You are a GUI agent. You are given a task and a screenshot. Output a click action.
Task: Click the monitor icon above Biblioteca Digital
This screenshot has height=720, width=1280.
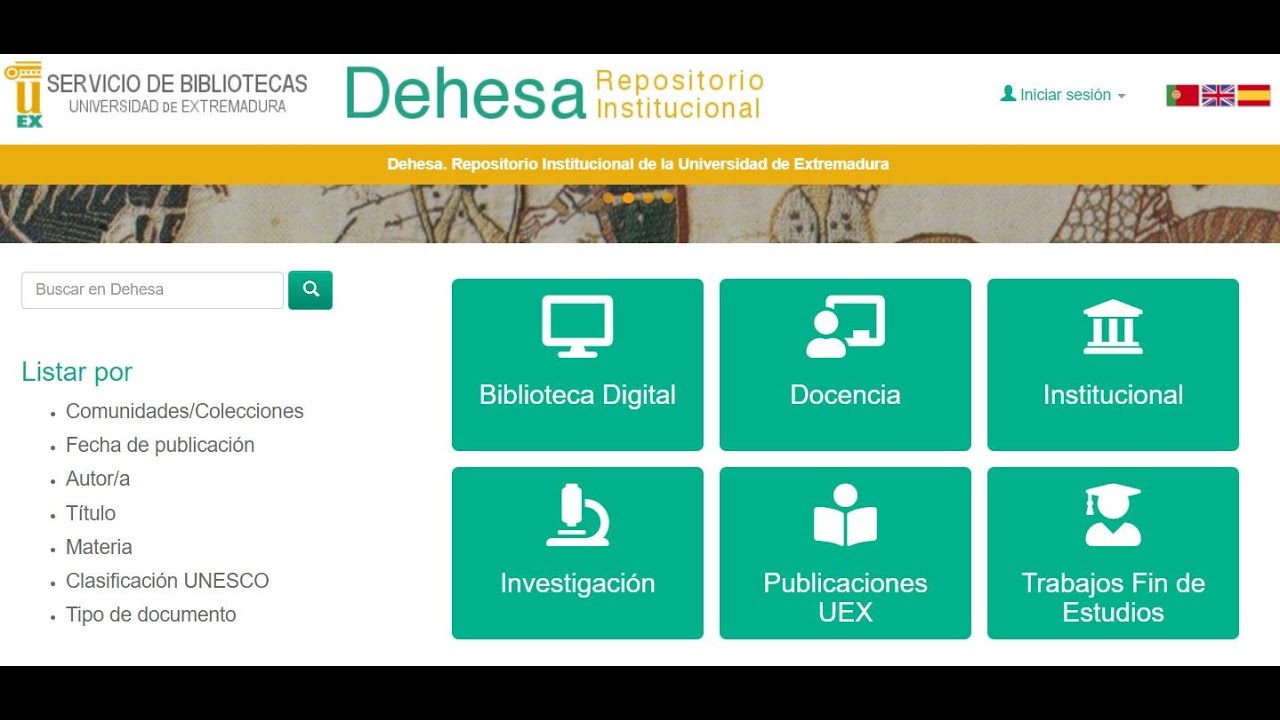[577, 327]
